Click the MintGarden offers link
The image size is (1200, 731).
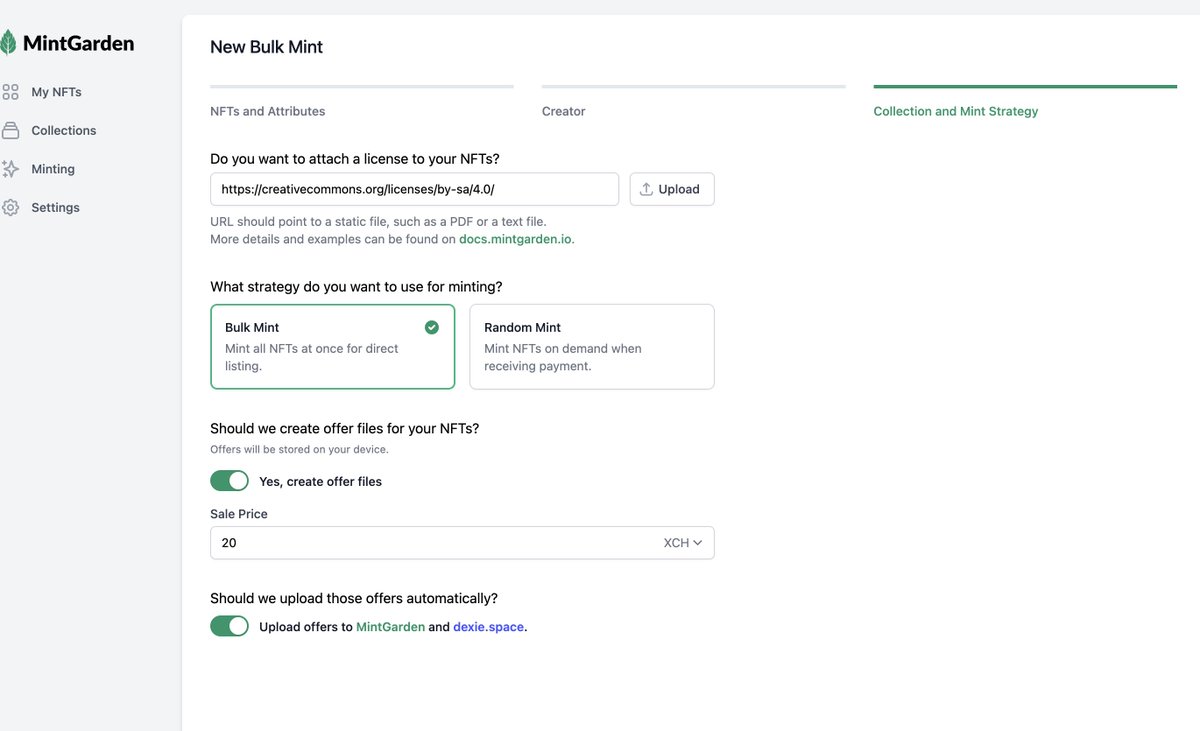click(390, 627)
